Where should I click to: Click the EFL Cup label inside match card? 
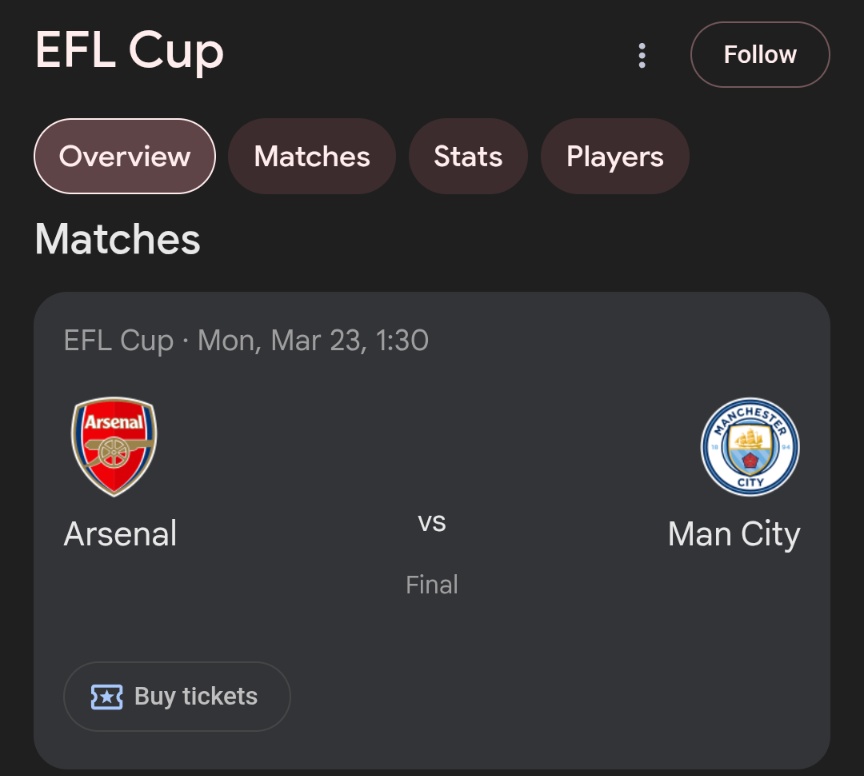[118, 341]
